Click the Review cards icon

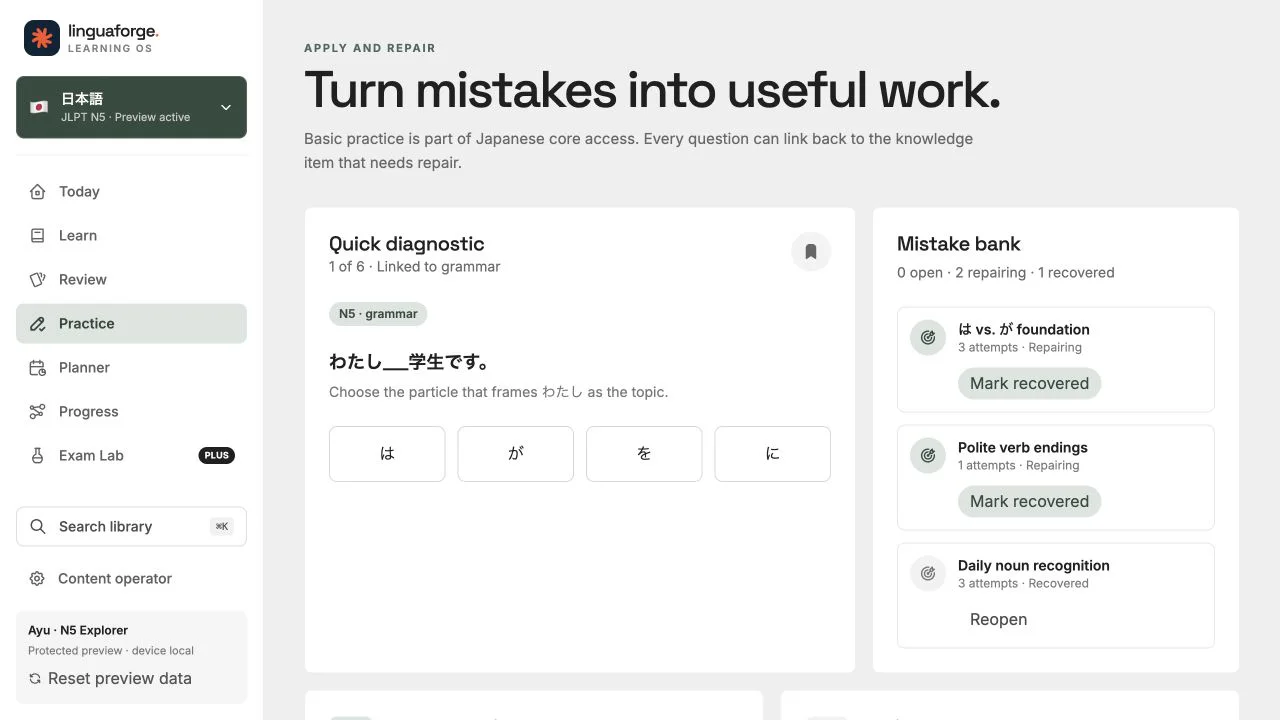coord(38,280)
